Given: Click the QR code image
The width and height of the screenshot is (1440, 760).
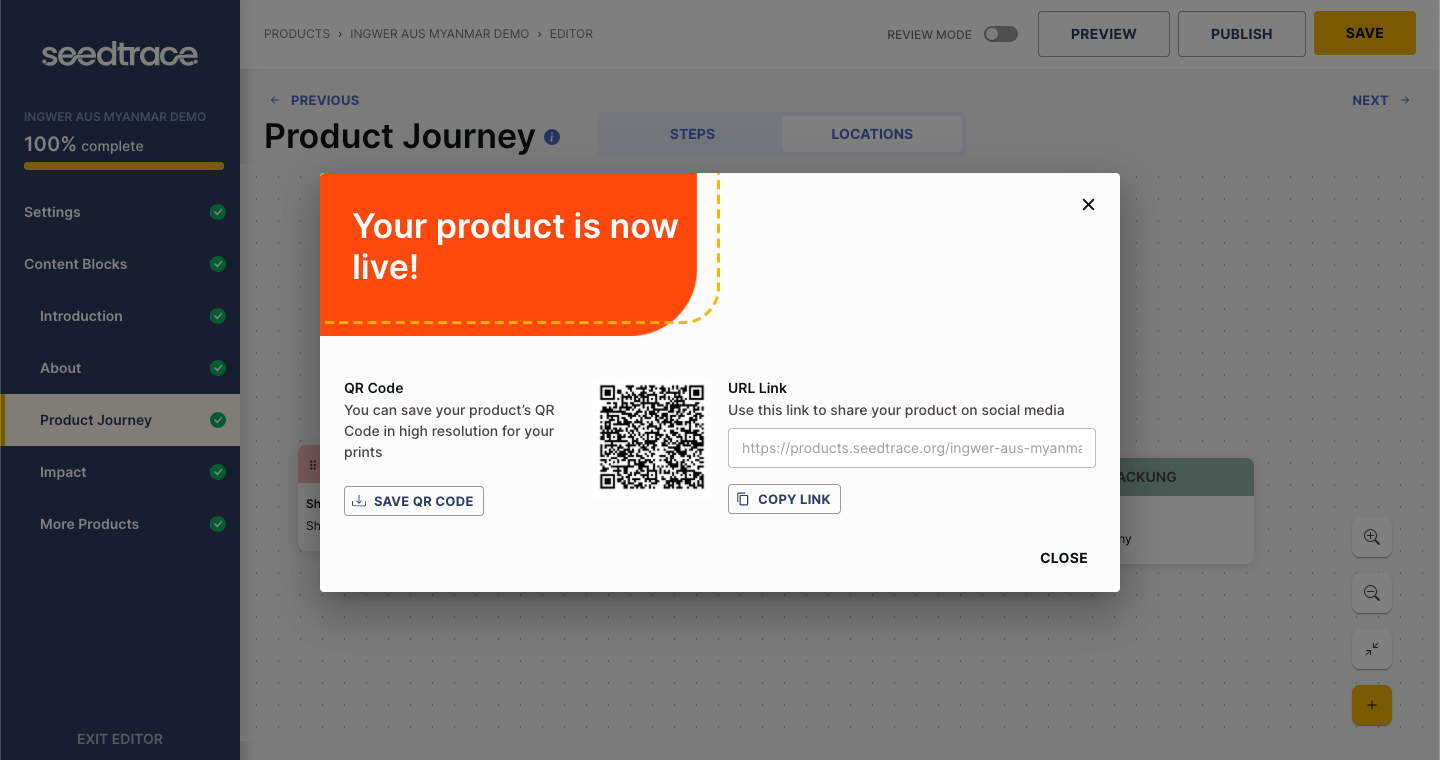Looking at the screenshot, I should pos(652,437).
